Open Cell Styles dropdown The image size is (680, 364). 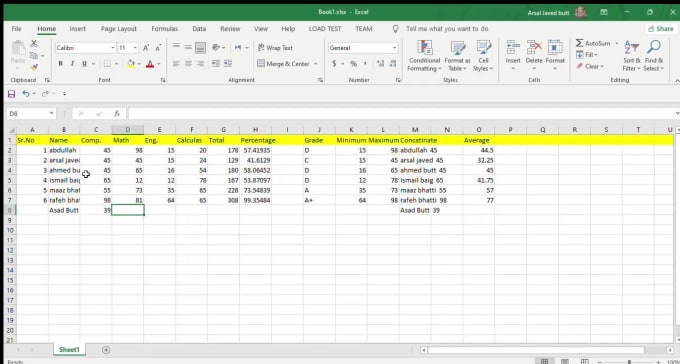point(483,56)
